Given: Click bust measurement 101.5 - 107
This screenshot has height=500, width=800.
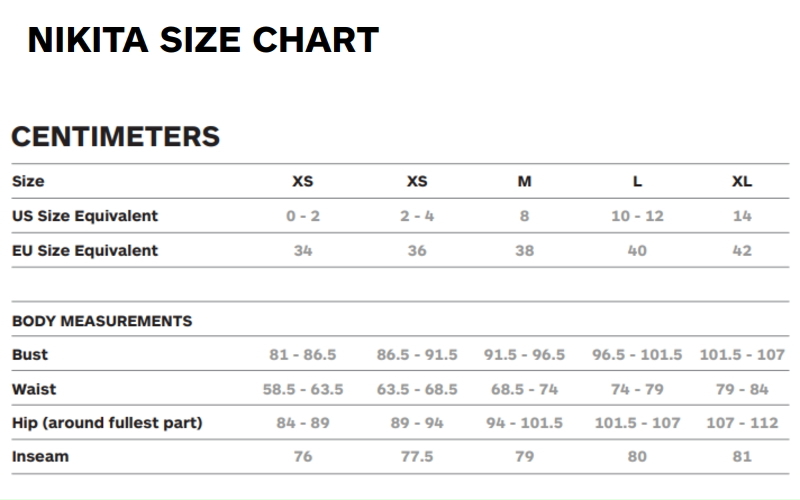Looking at the screenshot, I should [742, 355].
